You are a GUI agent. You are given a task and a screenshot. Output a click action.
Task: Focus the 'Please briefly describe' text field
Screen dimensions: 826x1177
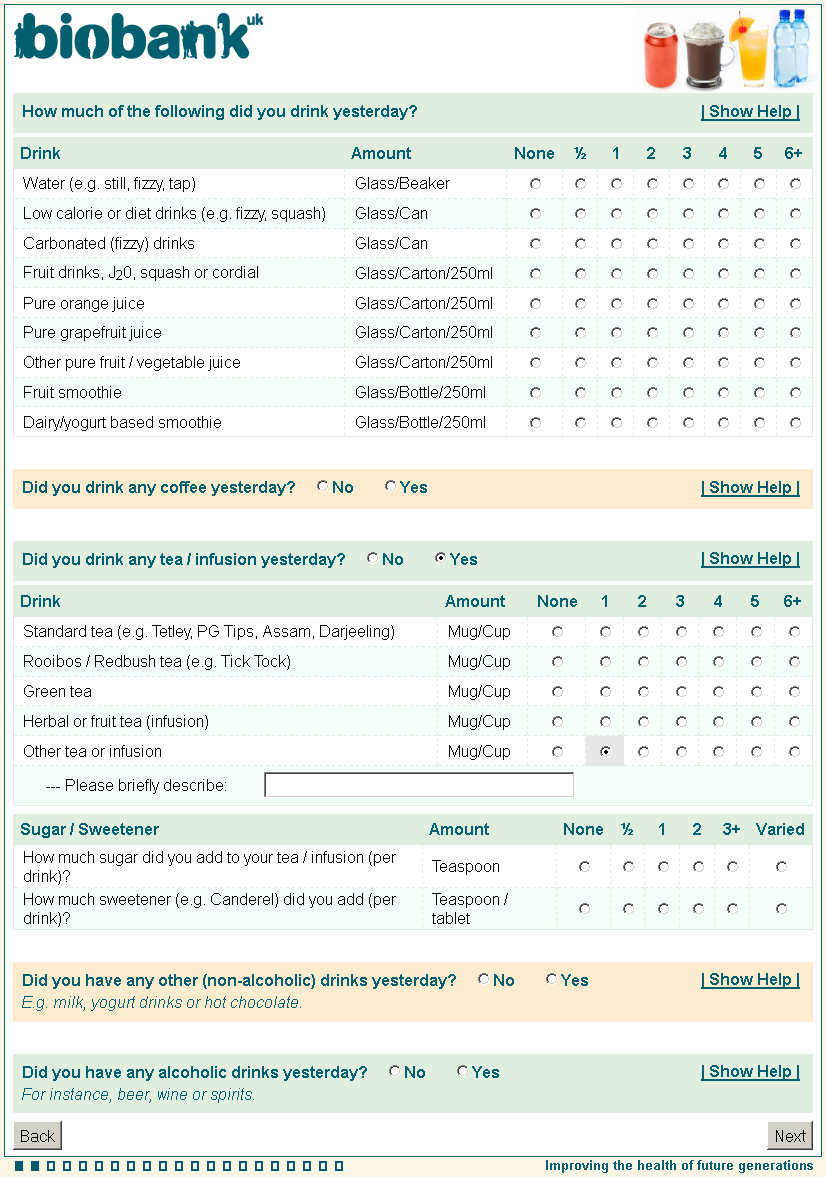pyautogui.click(x=419, y=785)
